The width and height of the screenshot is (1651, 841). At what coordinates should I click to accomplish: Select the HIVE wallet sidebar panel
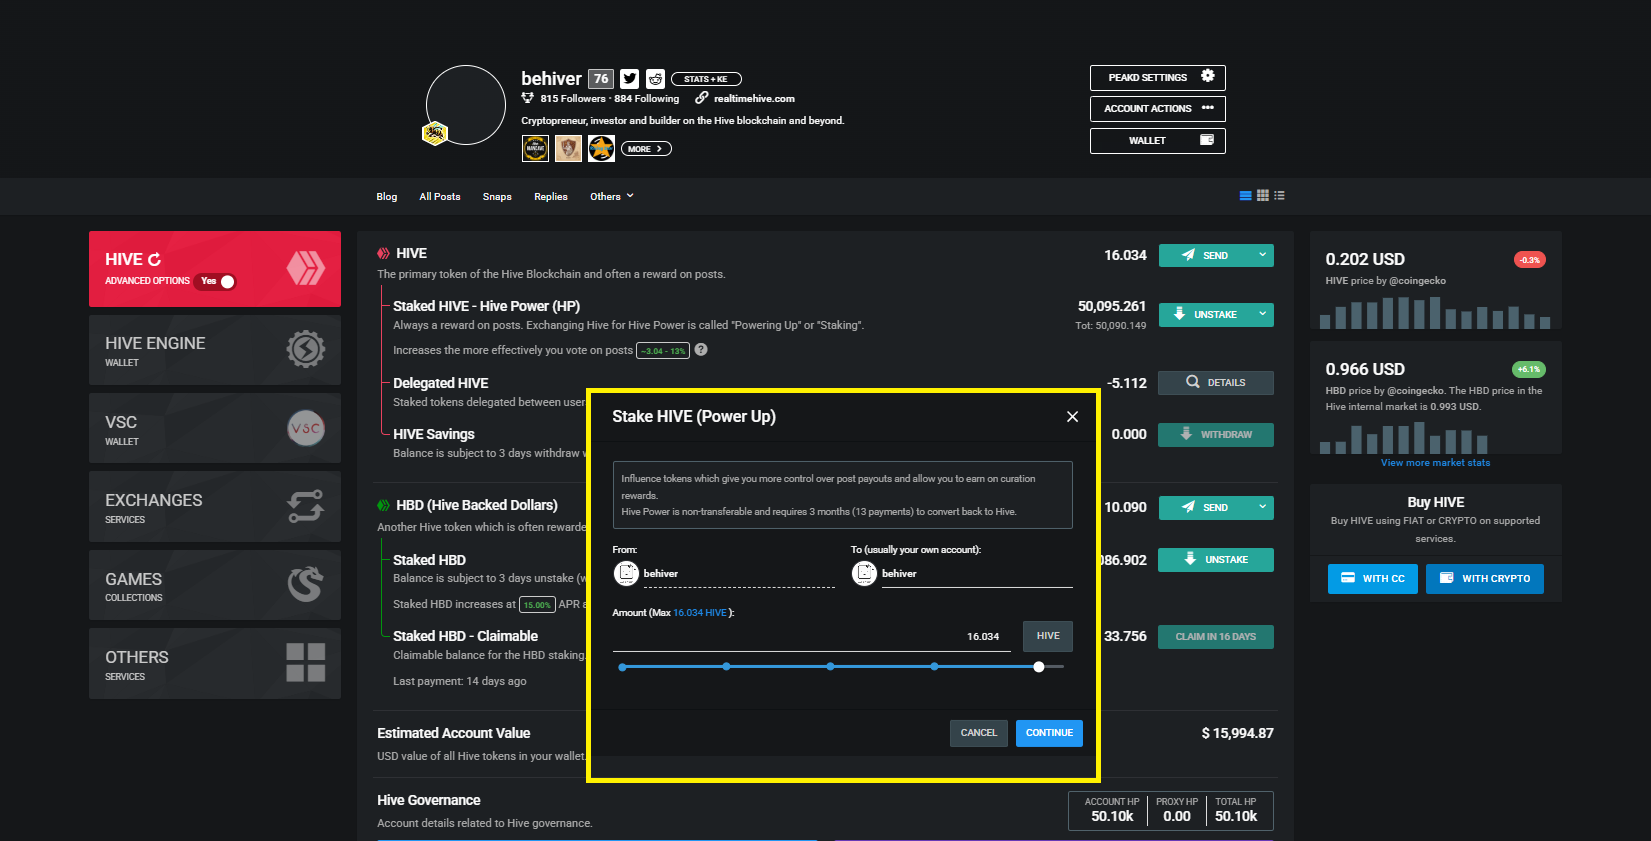coord(215,269)
